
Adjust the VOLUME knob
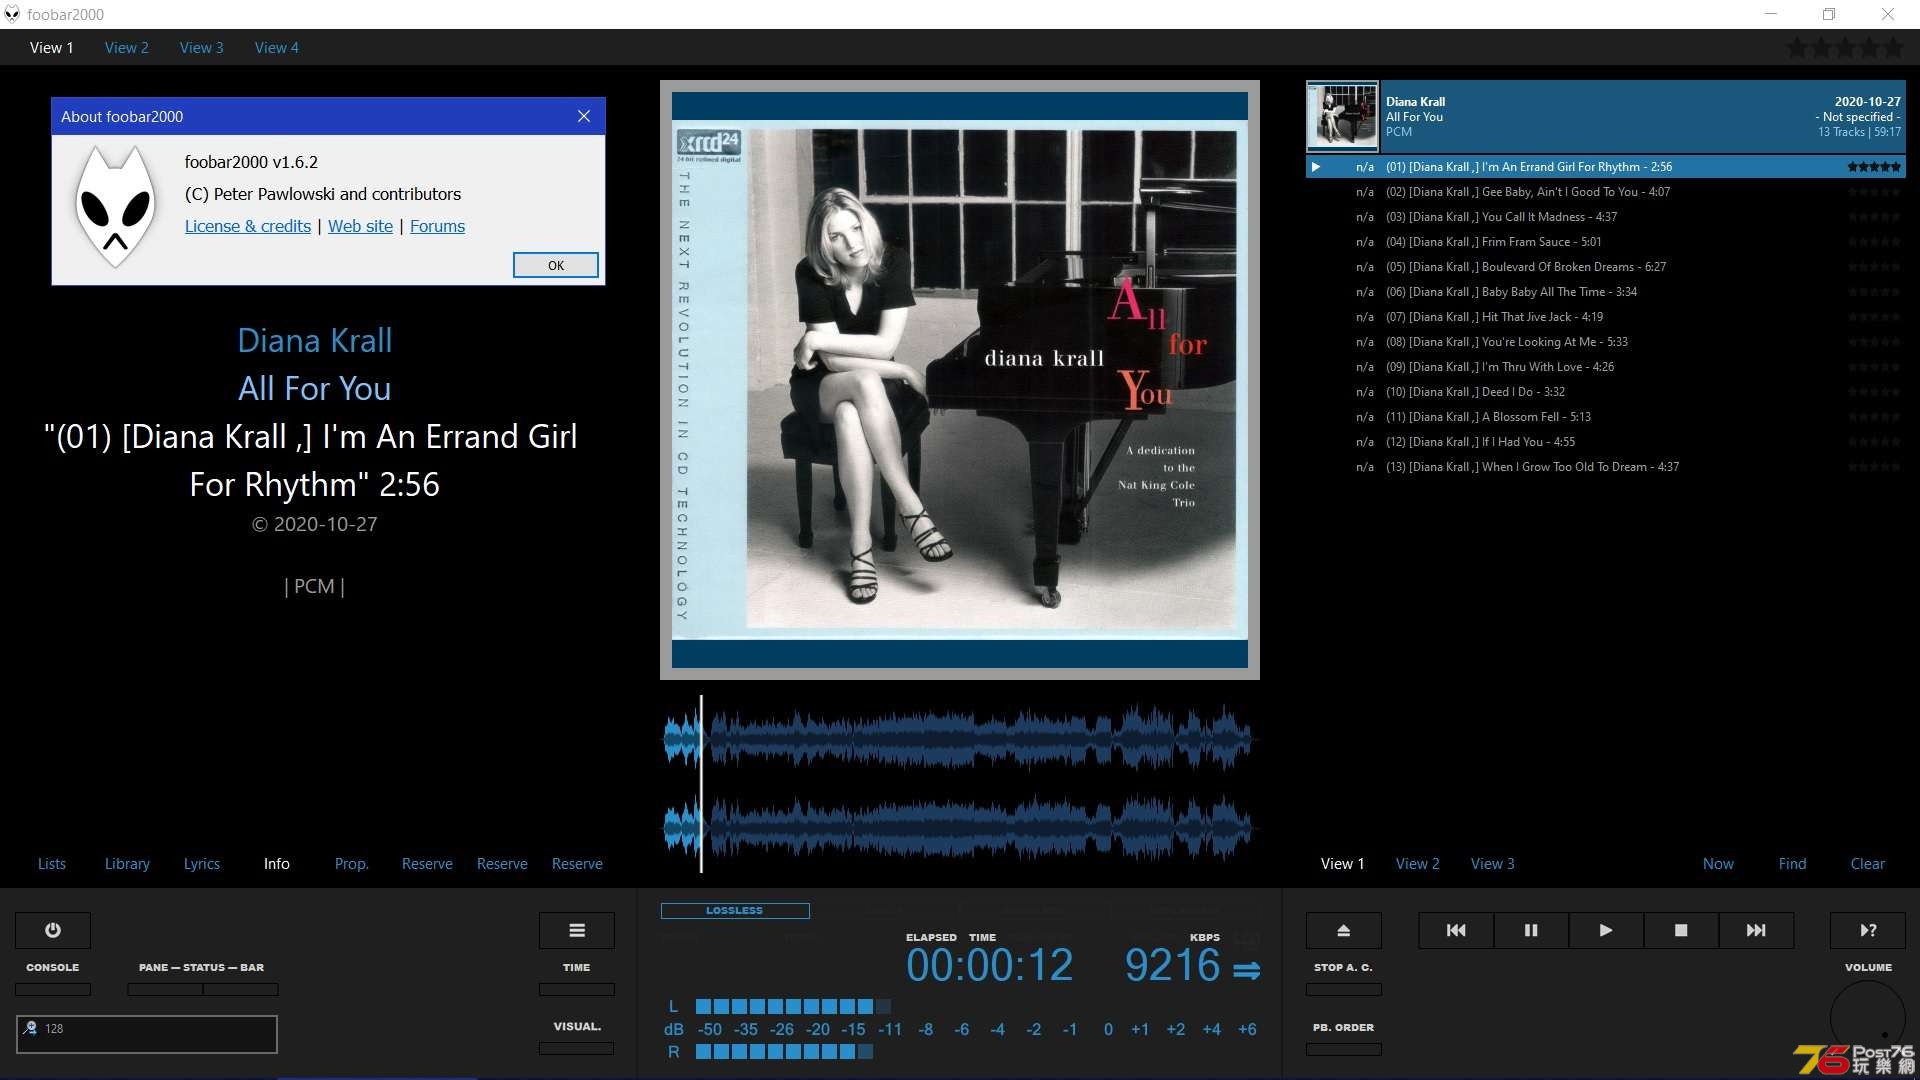coord(1868,1018)
